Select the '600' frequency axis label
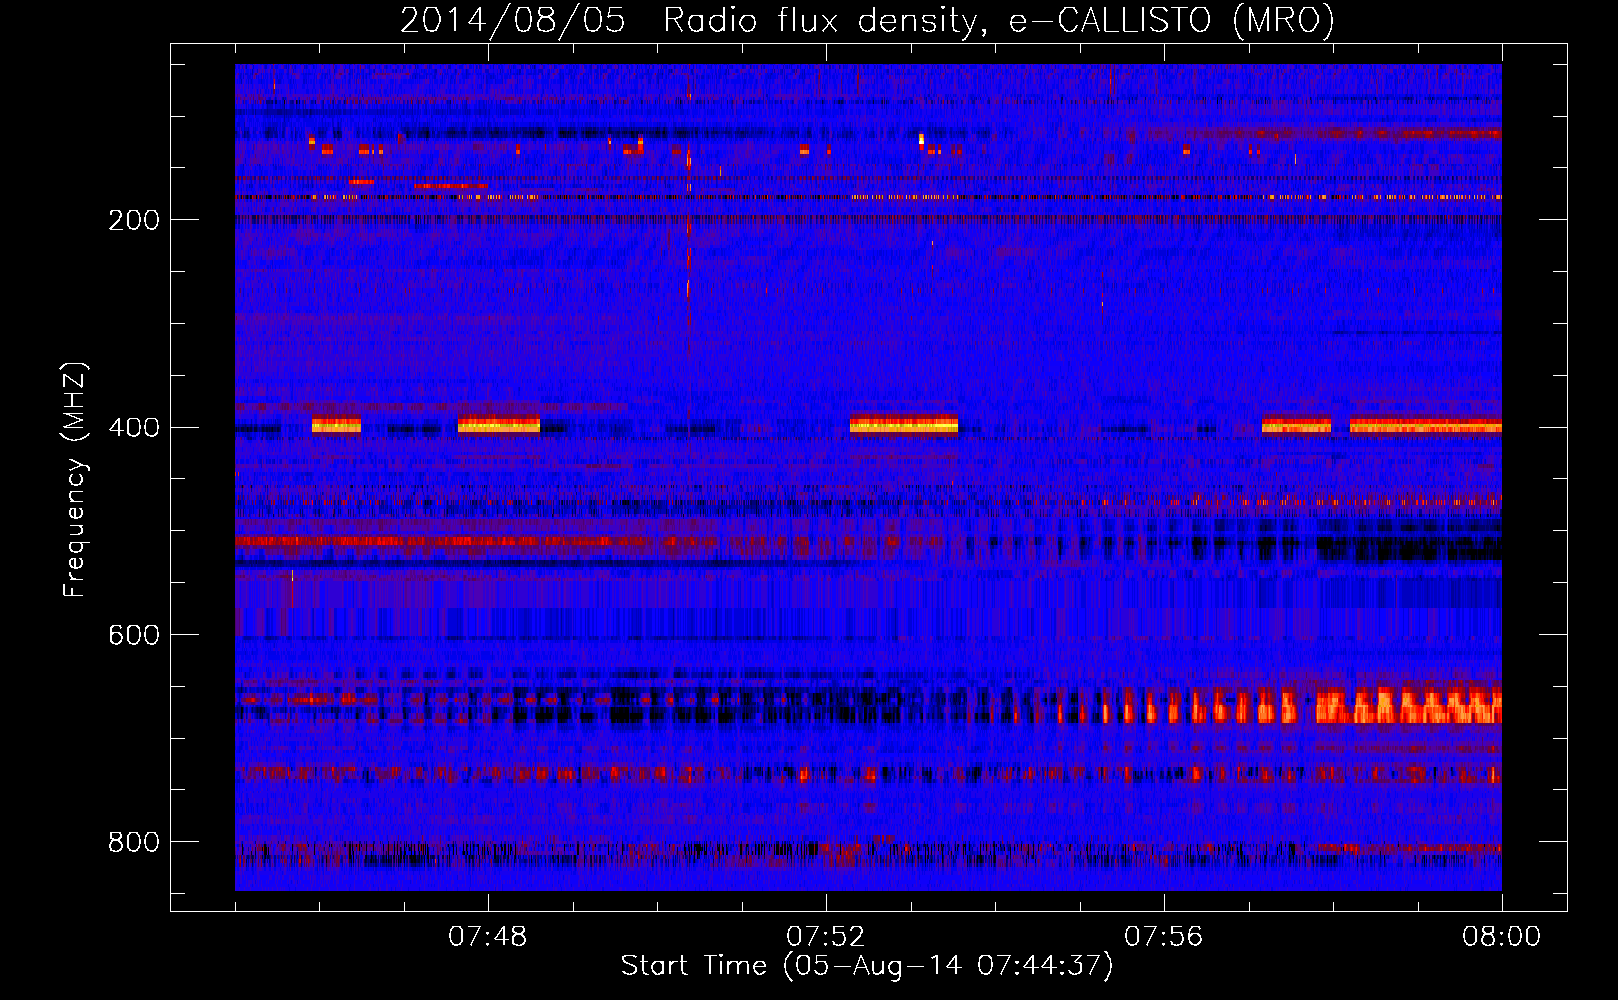This screenshot has width=1618, height=1000. 134,636
